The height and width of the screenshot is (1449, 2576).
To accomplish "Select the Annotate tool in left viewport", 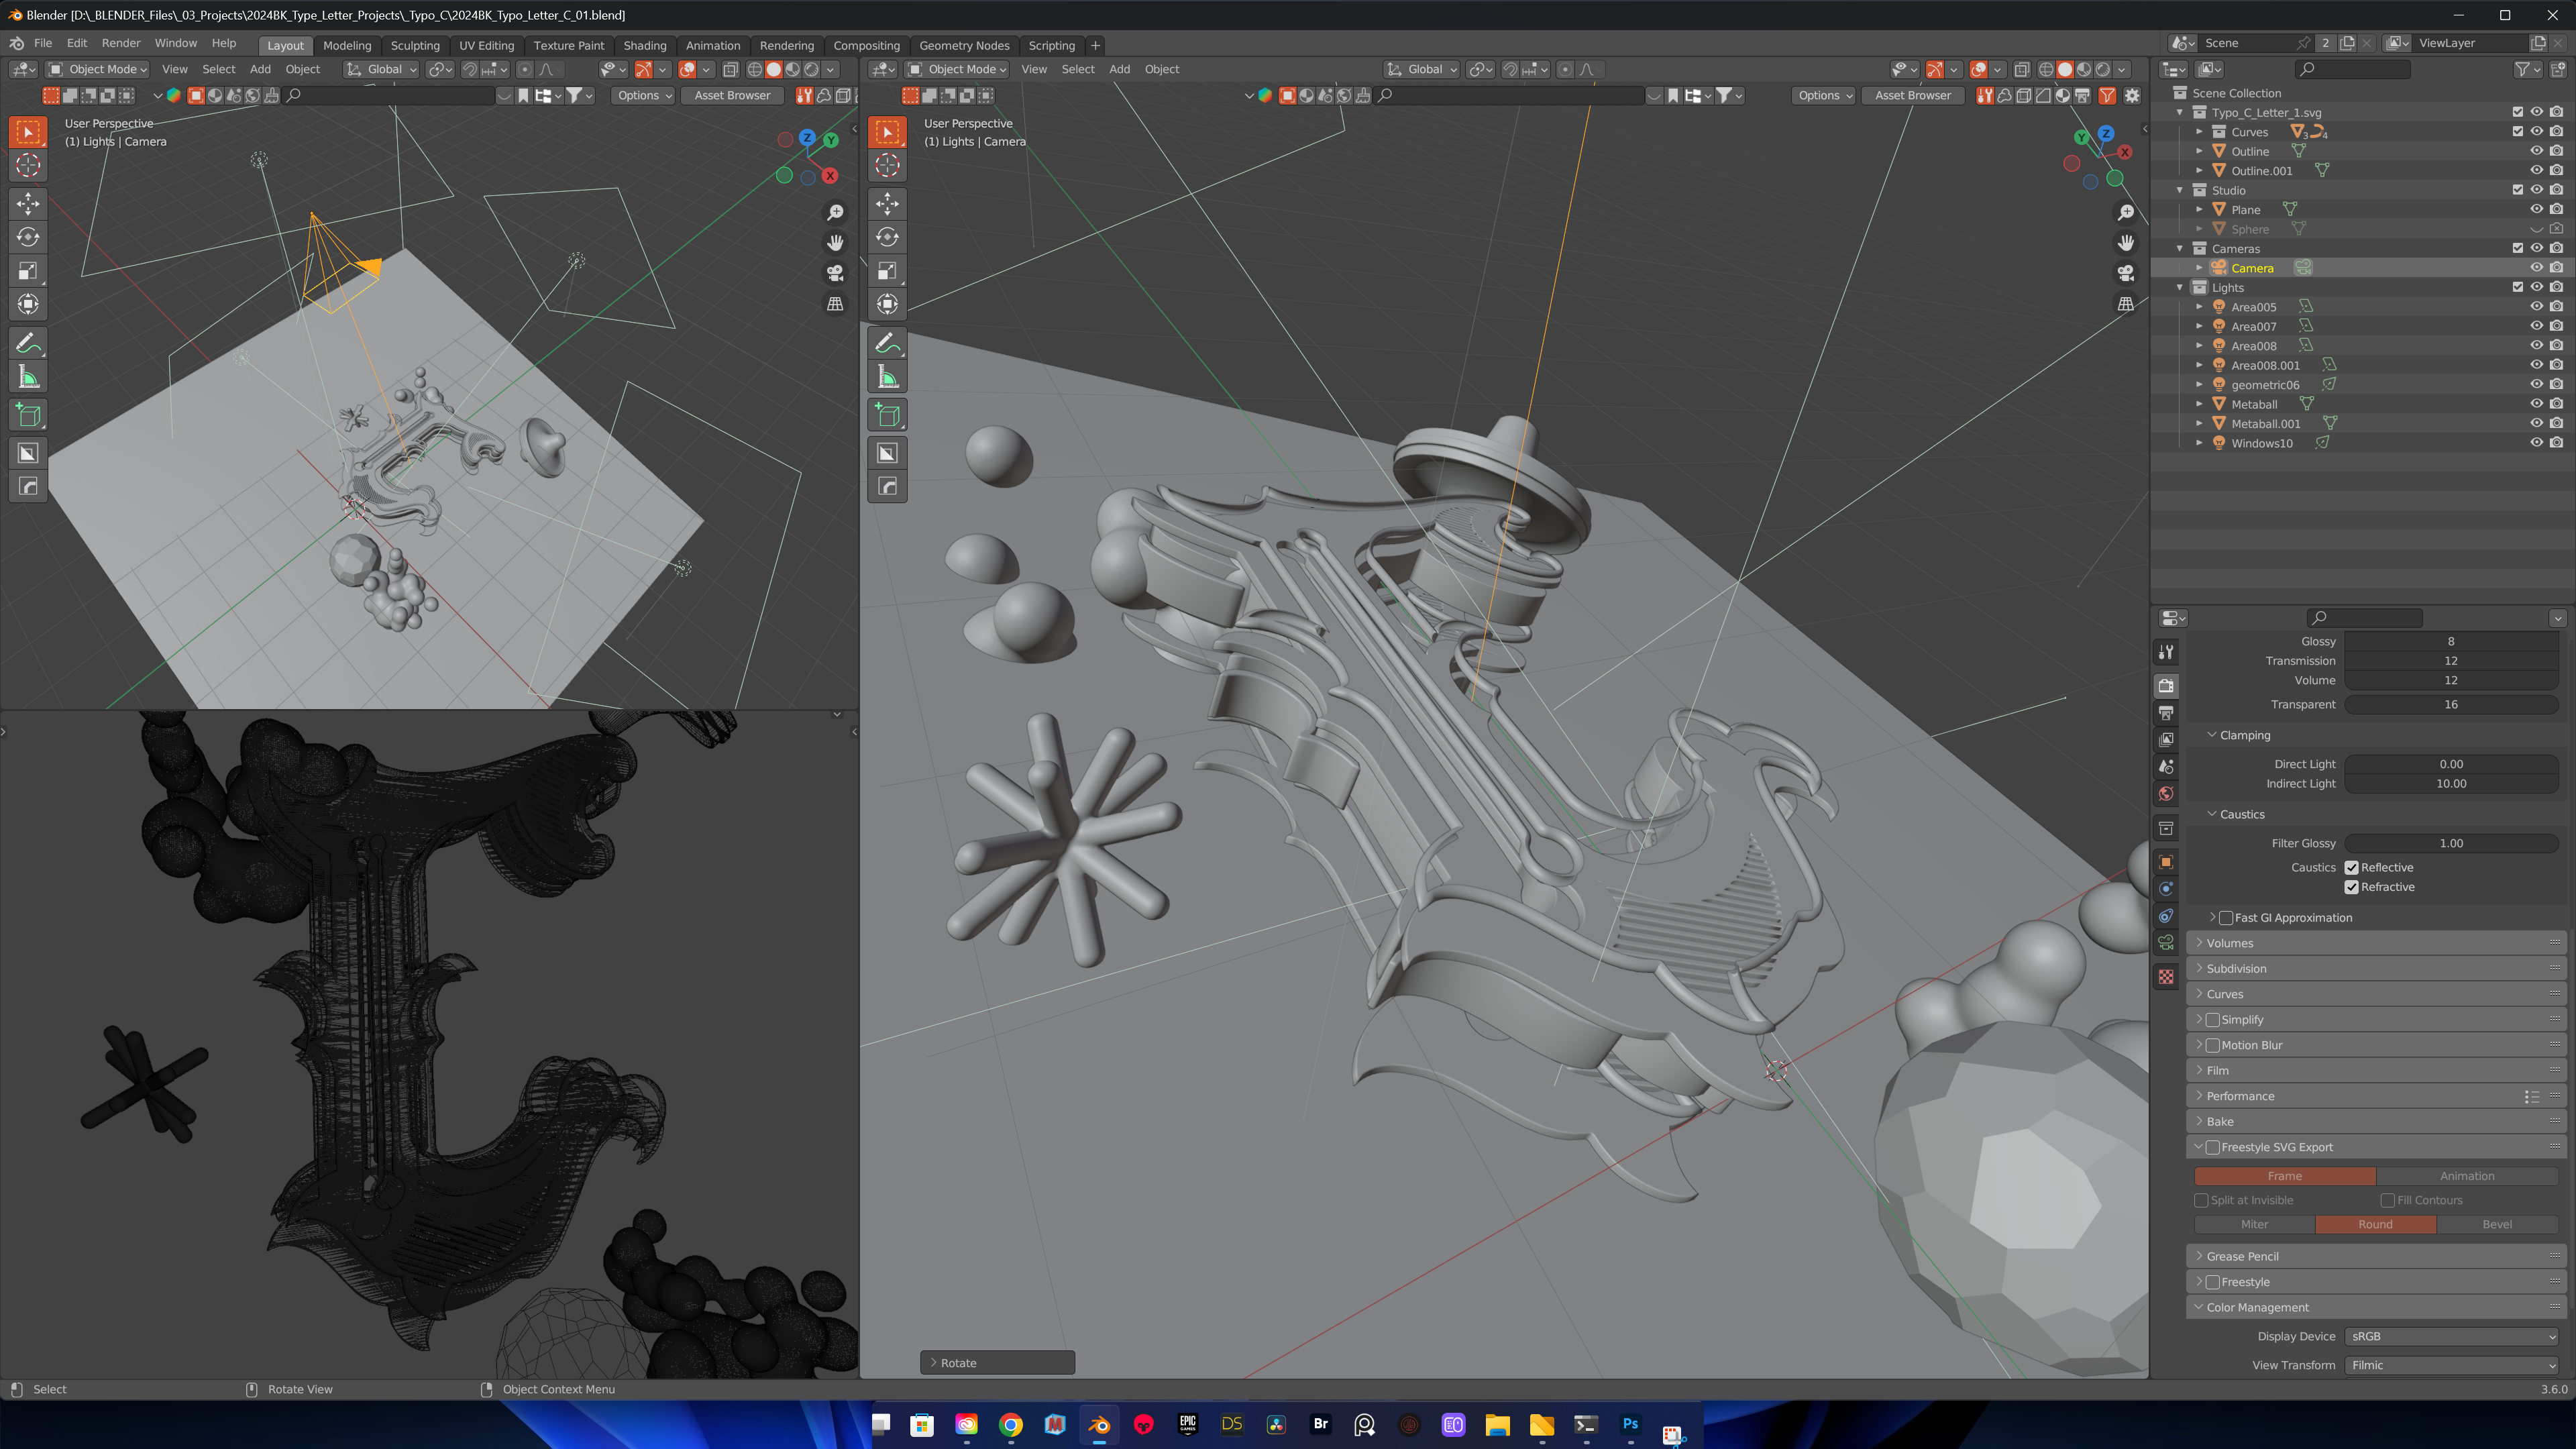I will click(x=28, y=343).
